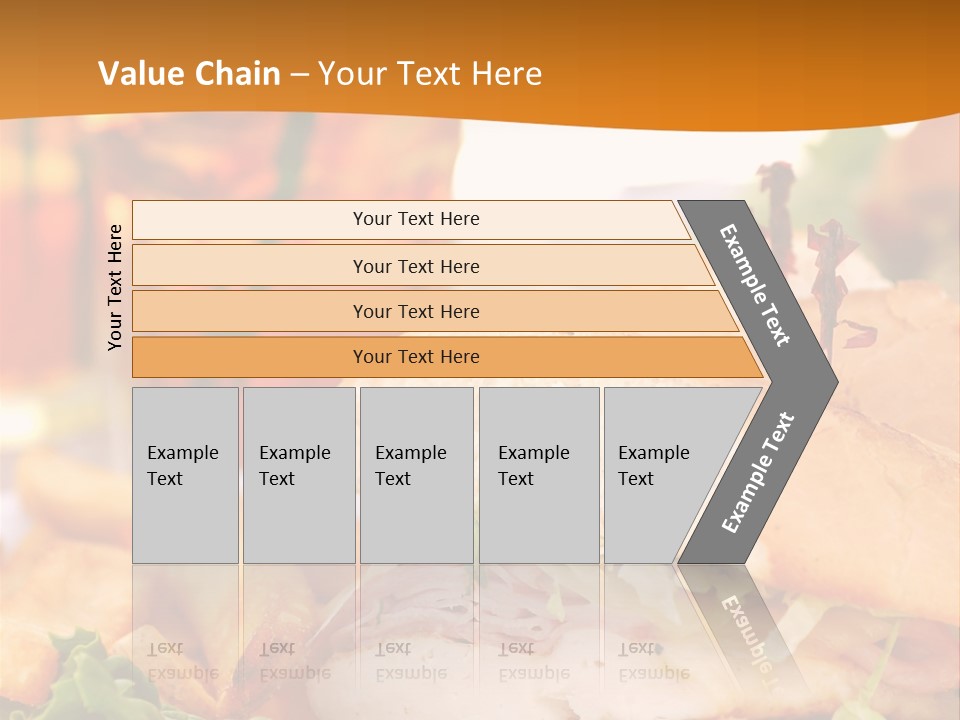This screenshot has height=720, width=960.
Task: Select the 'Value Chain – Your Text Here' title
Action: pyautogui.click(x=320, y=74)
